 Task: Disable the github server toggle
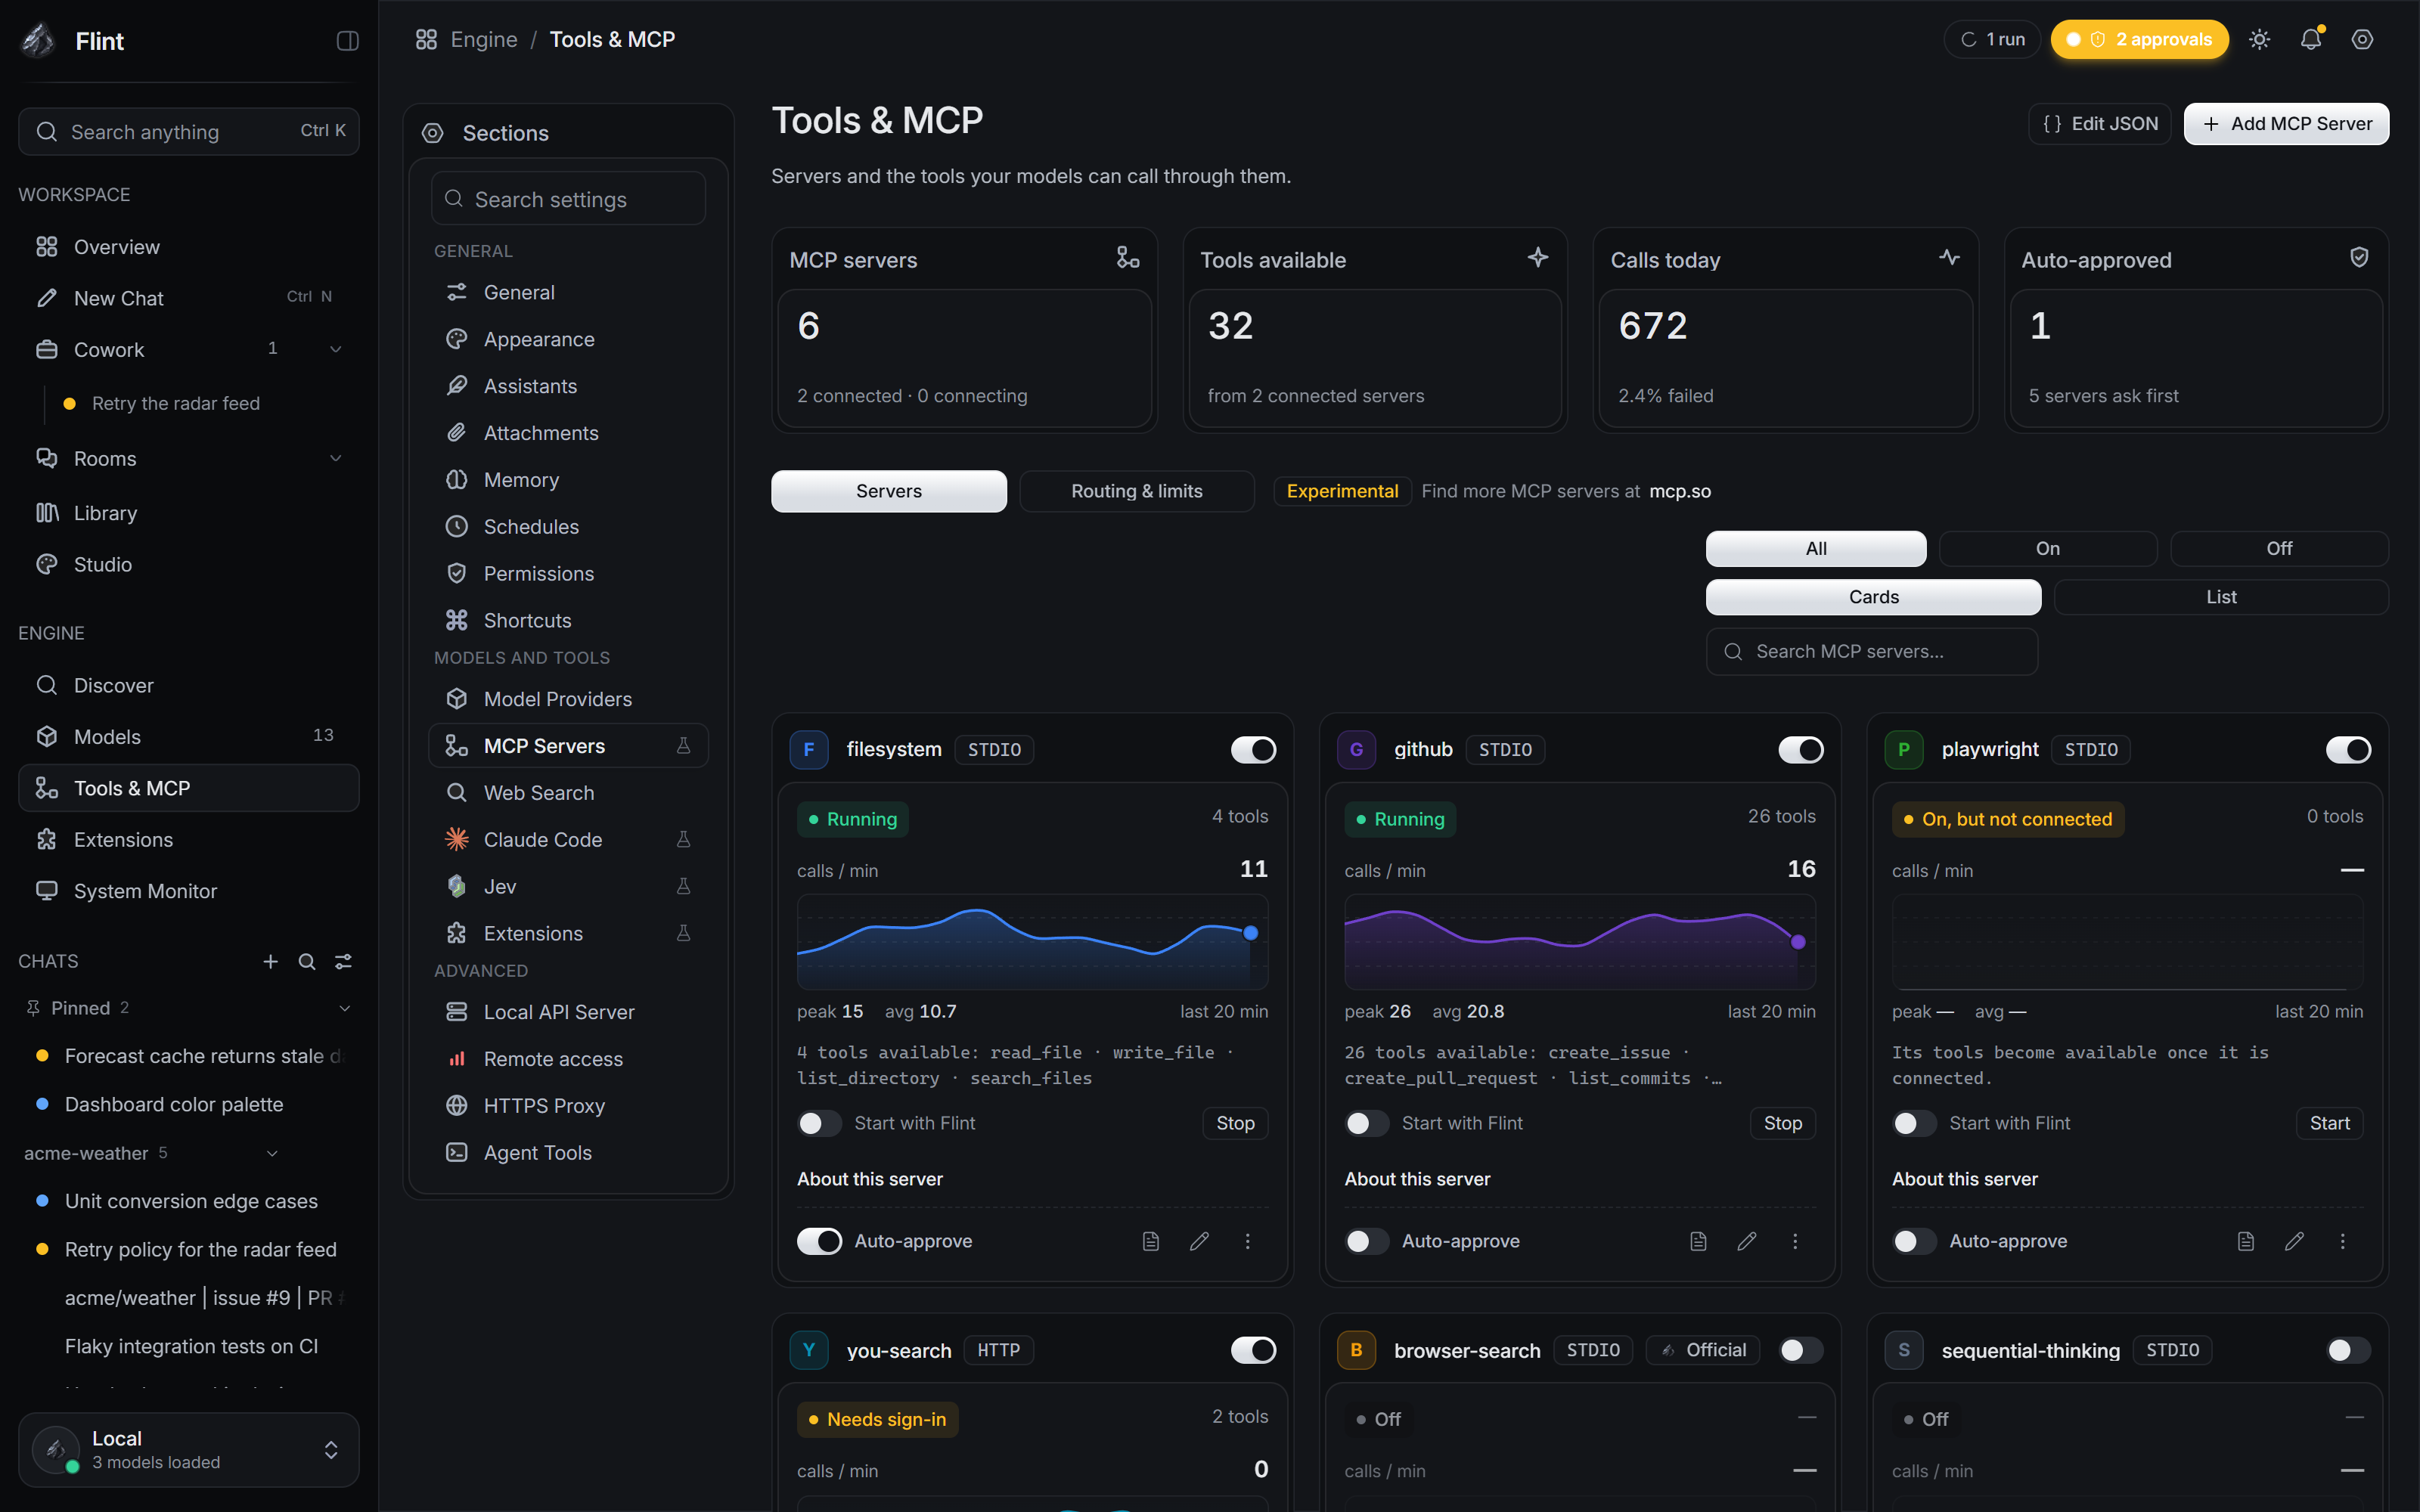[1801, 750]
